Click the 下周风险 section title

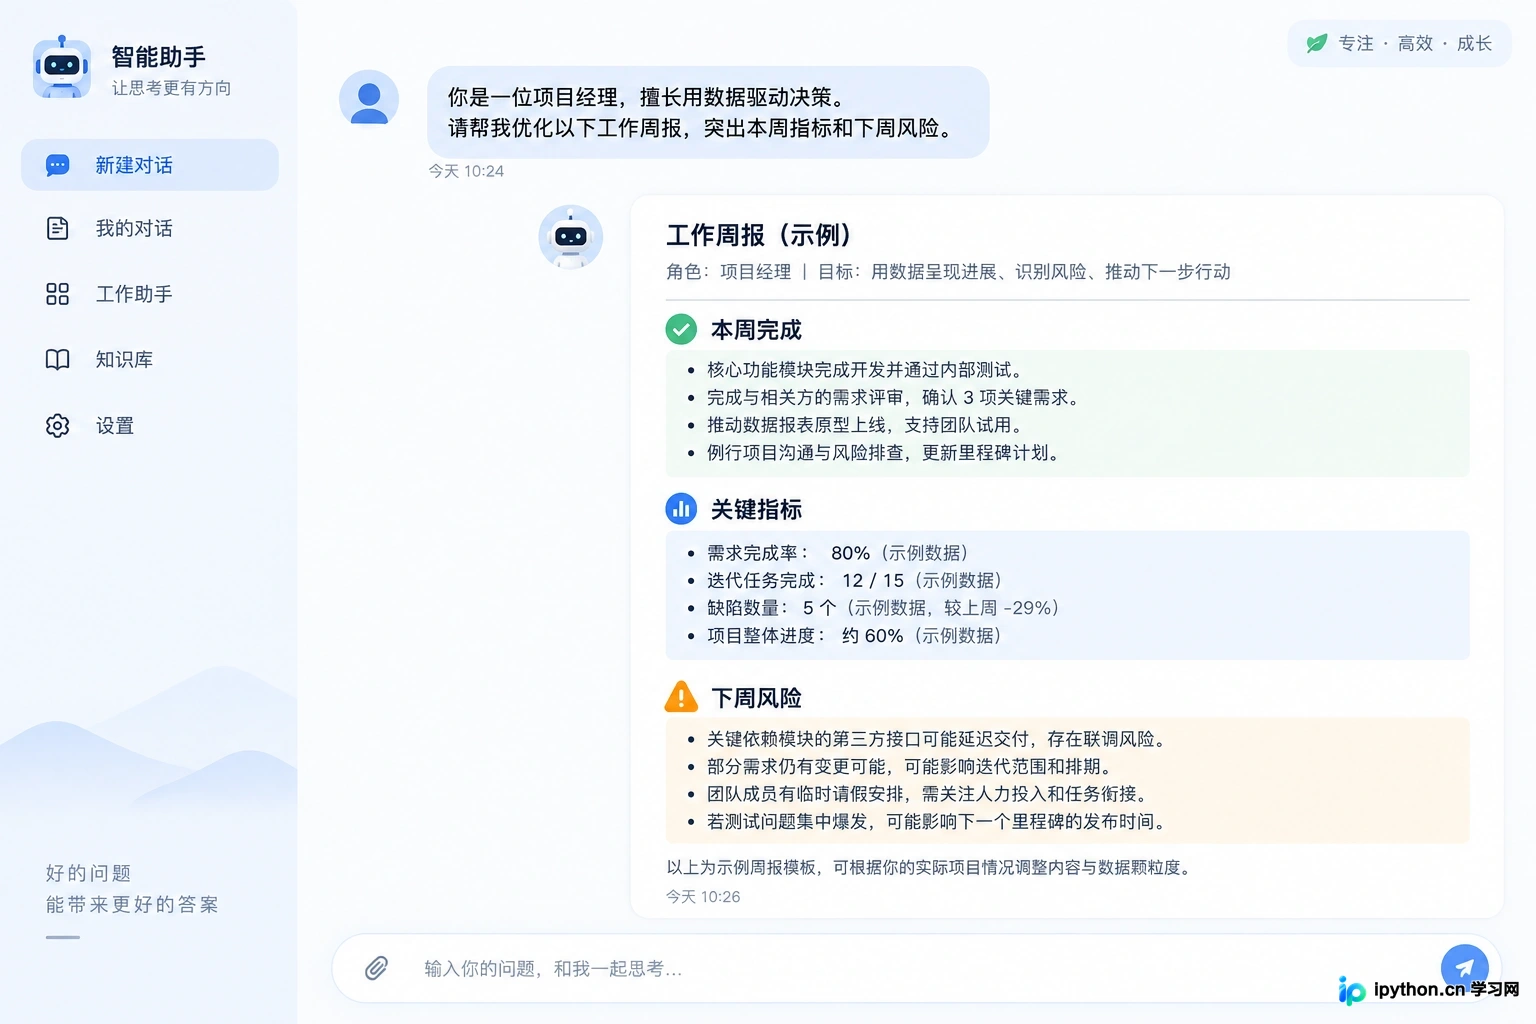click(x=756, y=698)
